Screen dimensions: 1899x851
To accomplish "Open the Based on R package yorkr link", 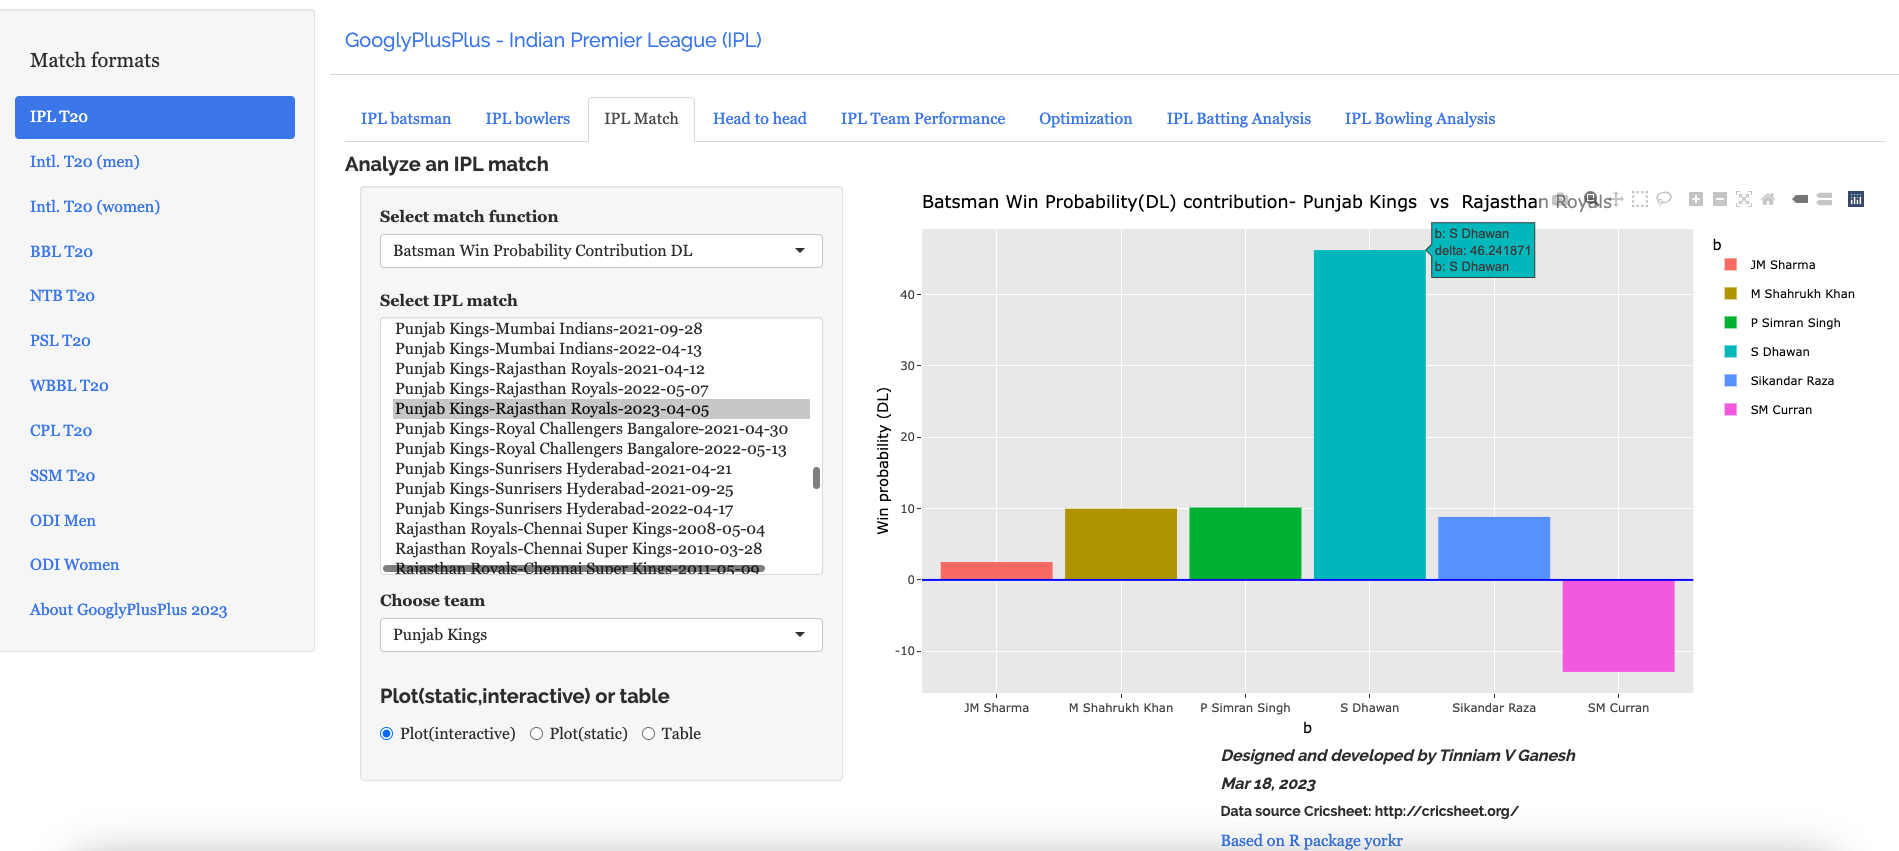I will (1311, 840).
